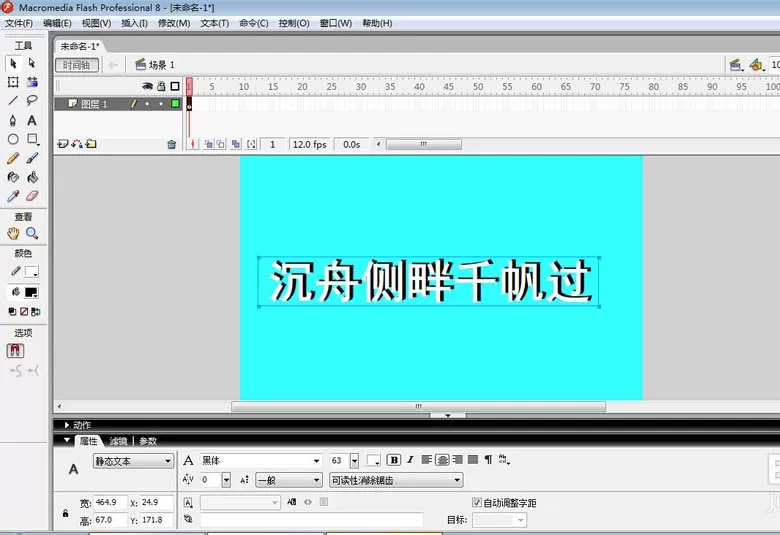Select the Rectangle tool
Viewport: 780px width, 535px height.
point(33,139)
